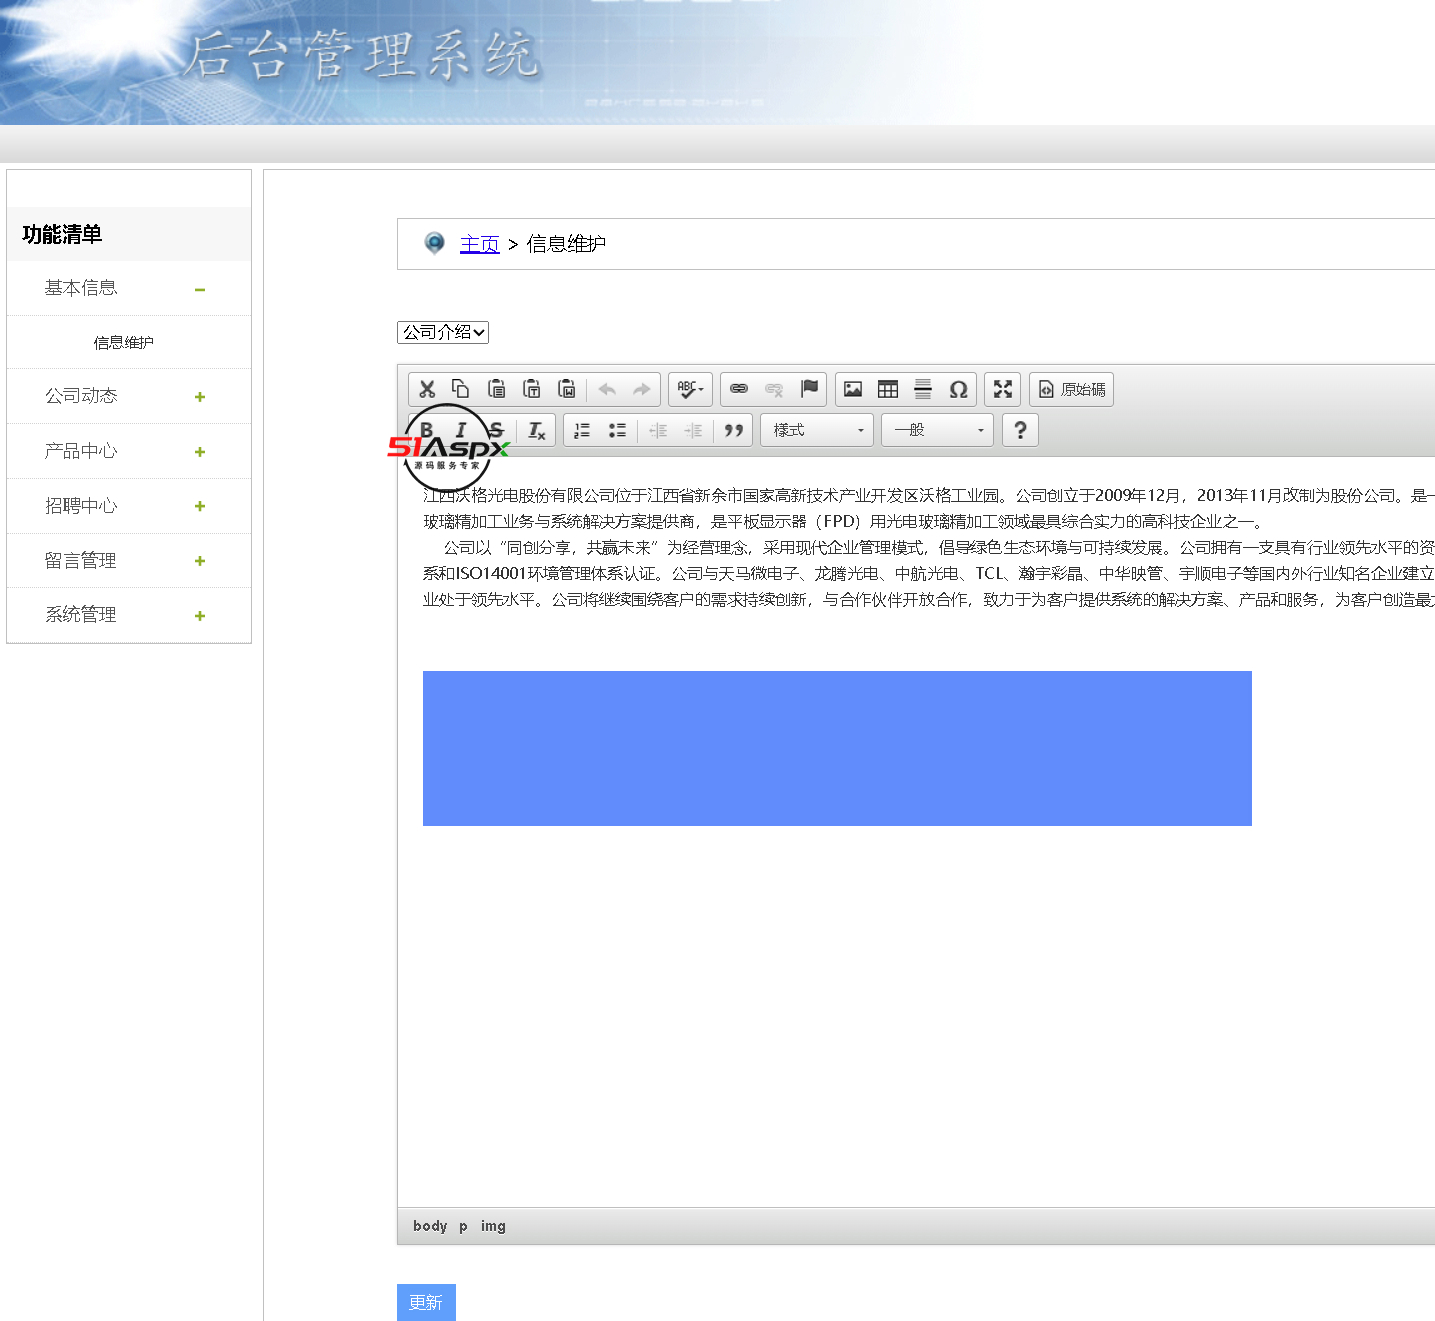The height and width of the screenshot is (1321, 1435).
Task: Increase the paragraph indent
Action: 693,430
